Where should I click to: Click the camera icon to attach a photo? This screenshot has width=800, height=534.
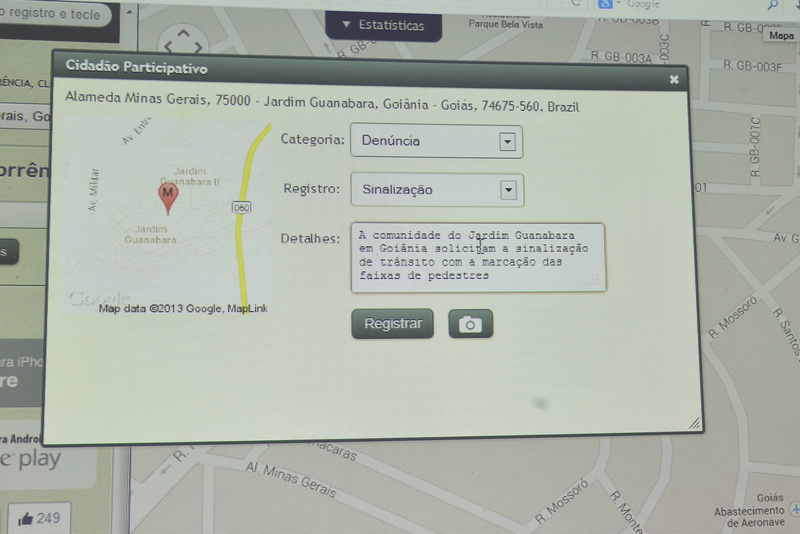click(471, 324)
